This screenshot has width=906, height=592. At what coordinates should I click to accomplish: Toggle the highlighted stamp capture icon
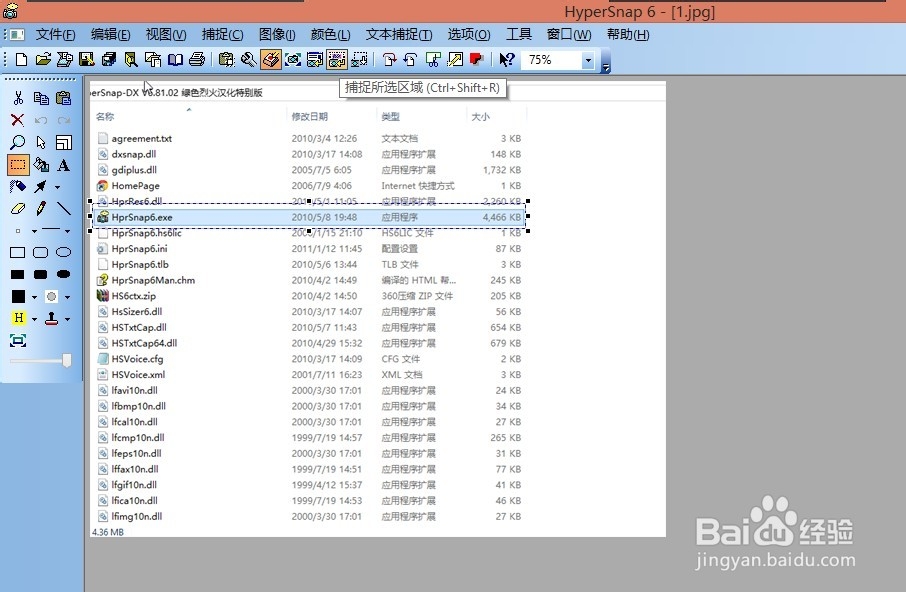click(270, 59)
